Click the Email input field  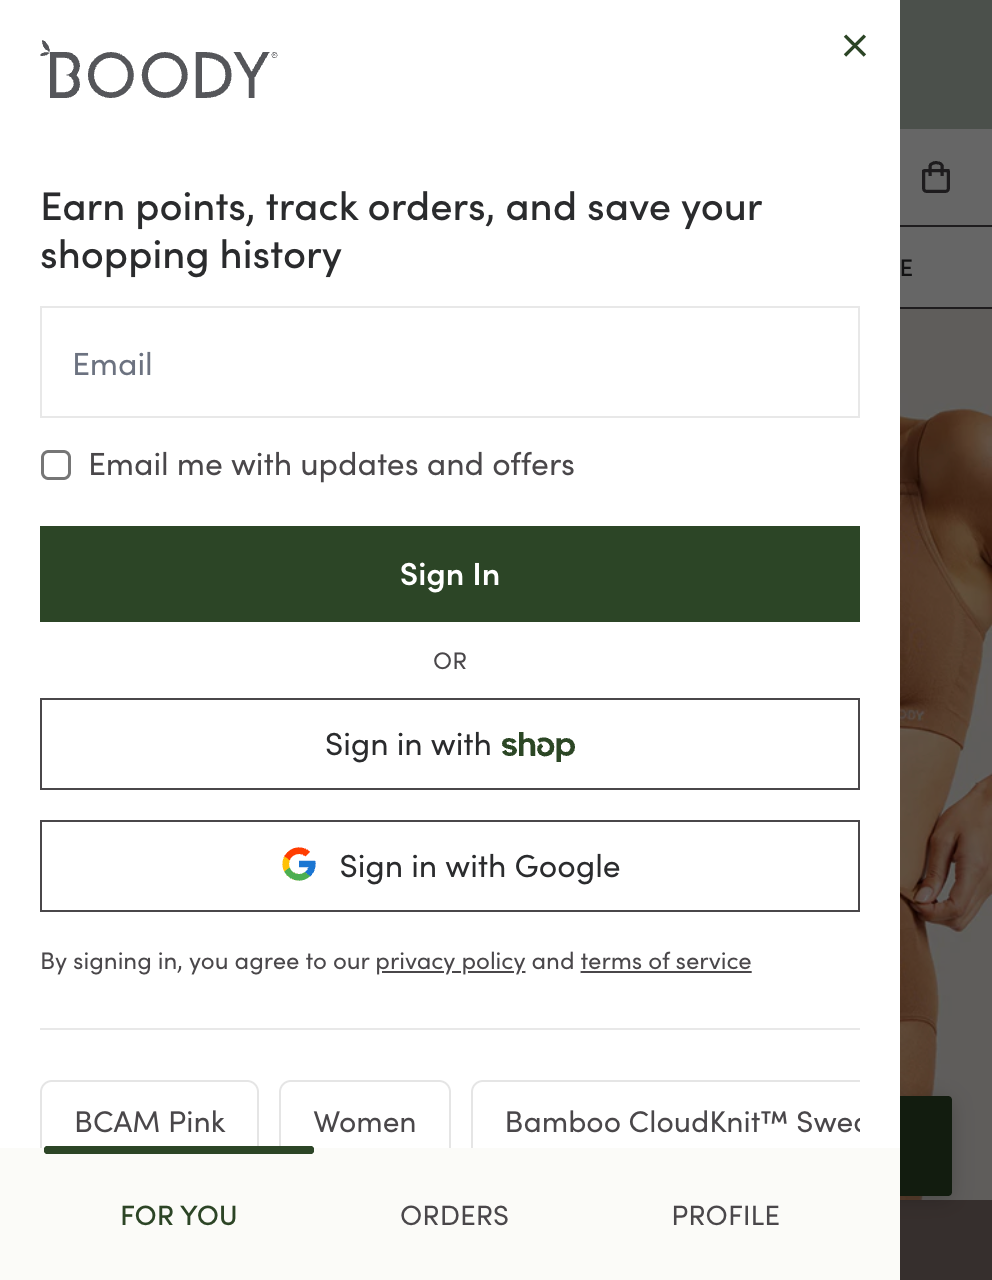click(x=450, y=362)
